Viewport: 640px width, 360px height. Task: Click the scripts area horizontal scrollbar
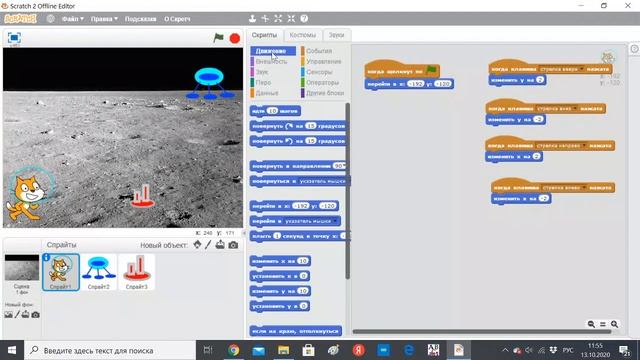(482, 332)
